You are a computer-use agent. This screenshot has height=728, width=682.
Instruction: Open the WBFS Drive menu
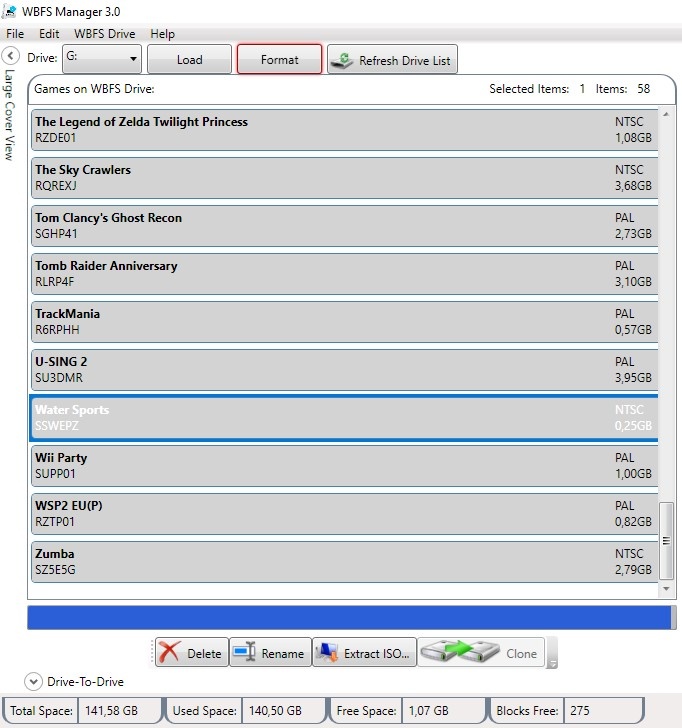(x=104, y=33)
